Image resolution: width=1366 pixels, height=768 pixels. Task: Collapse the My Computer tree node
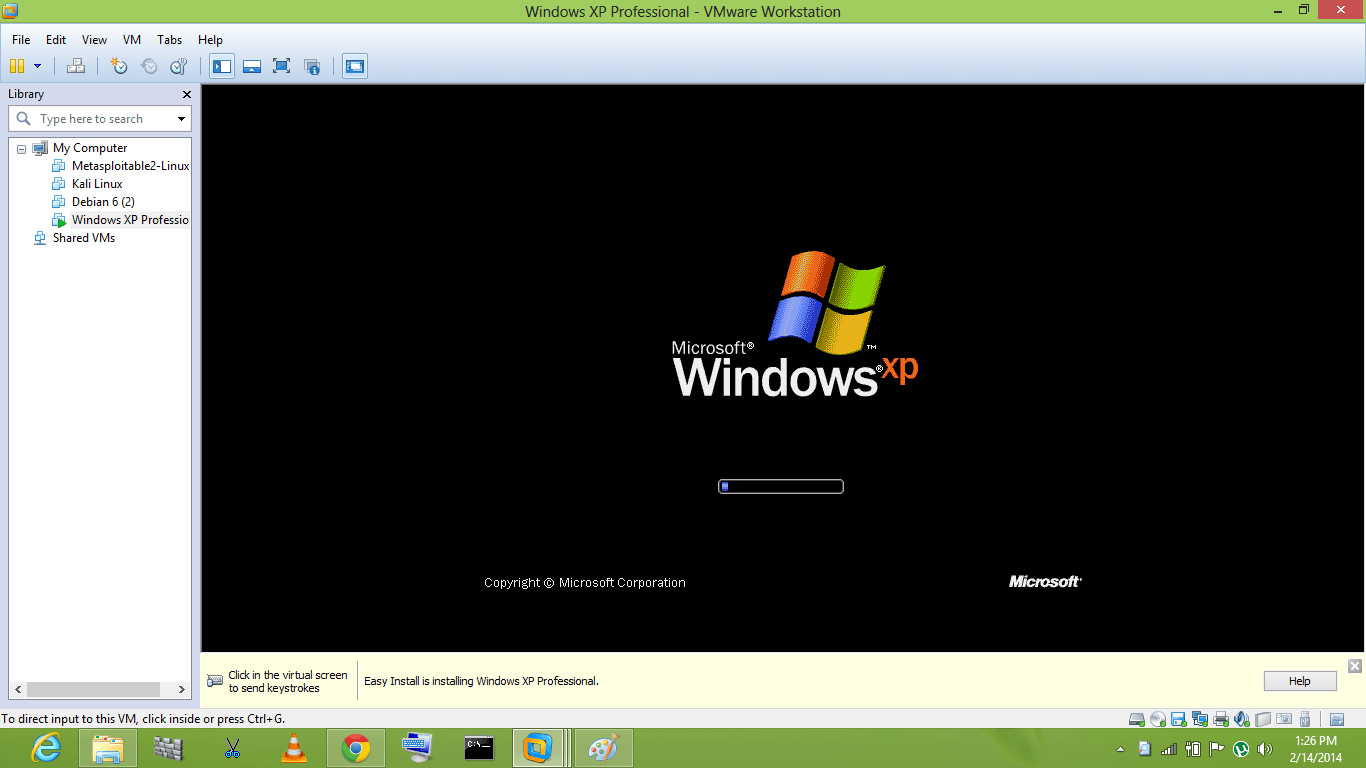(22, 148)
